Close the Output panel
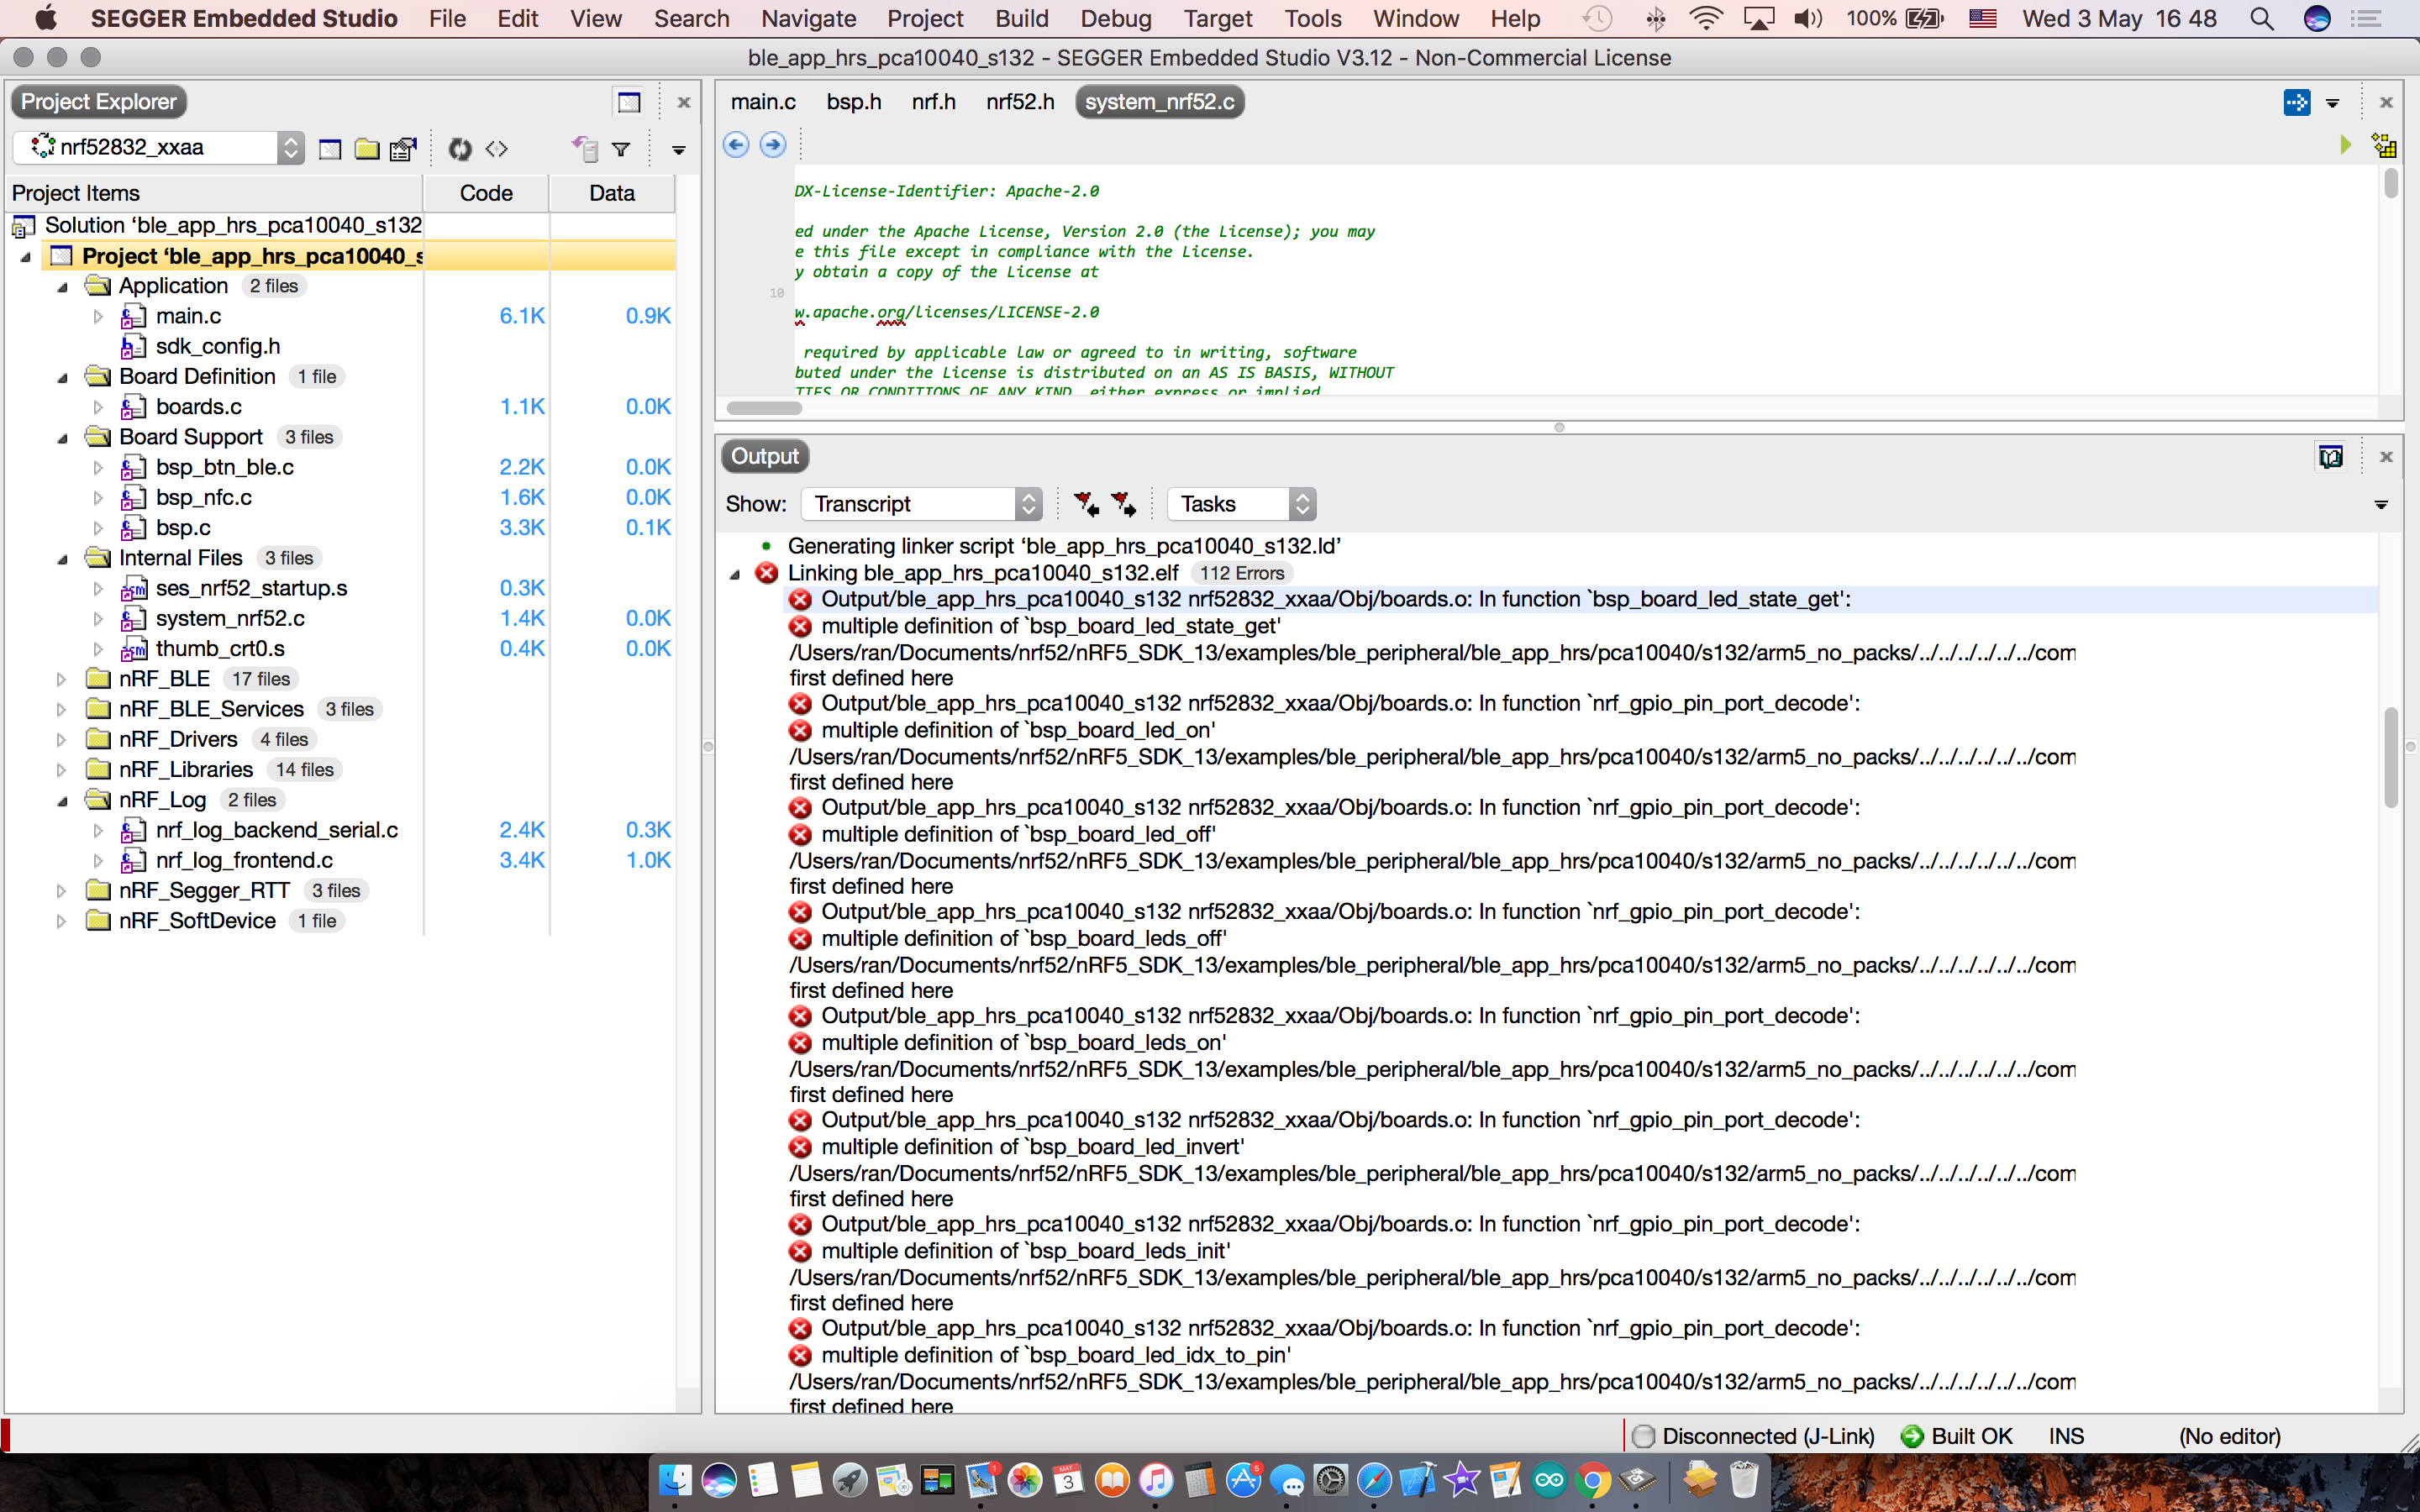2420x1512 pixels. pos(2386,457)
